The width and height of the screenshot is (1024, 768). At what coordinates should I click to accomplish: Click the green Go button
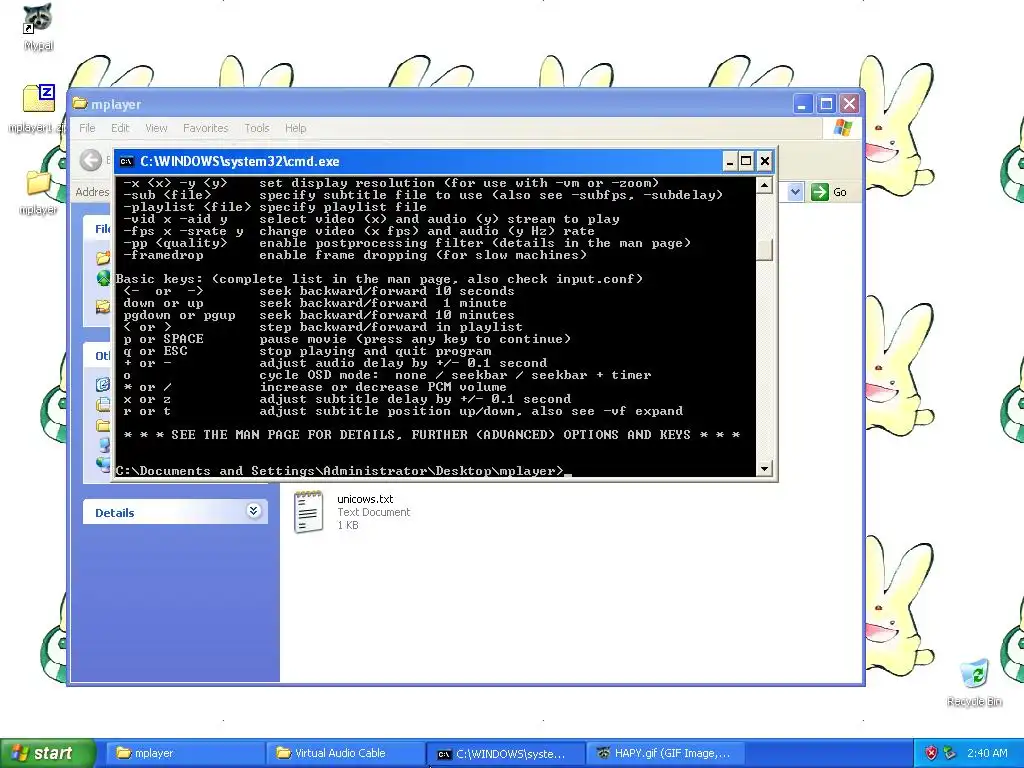point(829,192)
